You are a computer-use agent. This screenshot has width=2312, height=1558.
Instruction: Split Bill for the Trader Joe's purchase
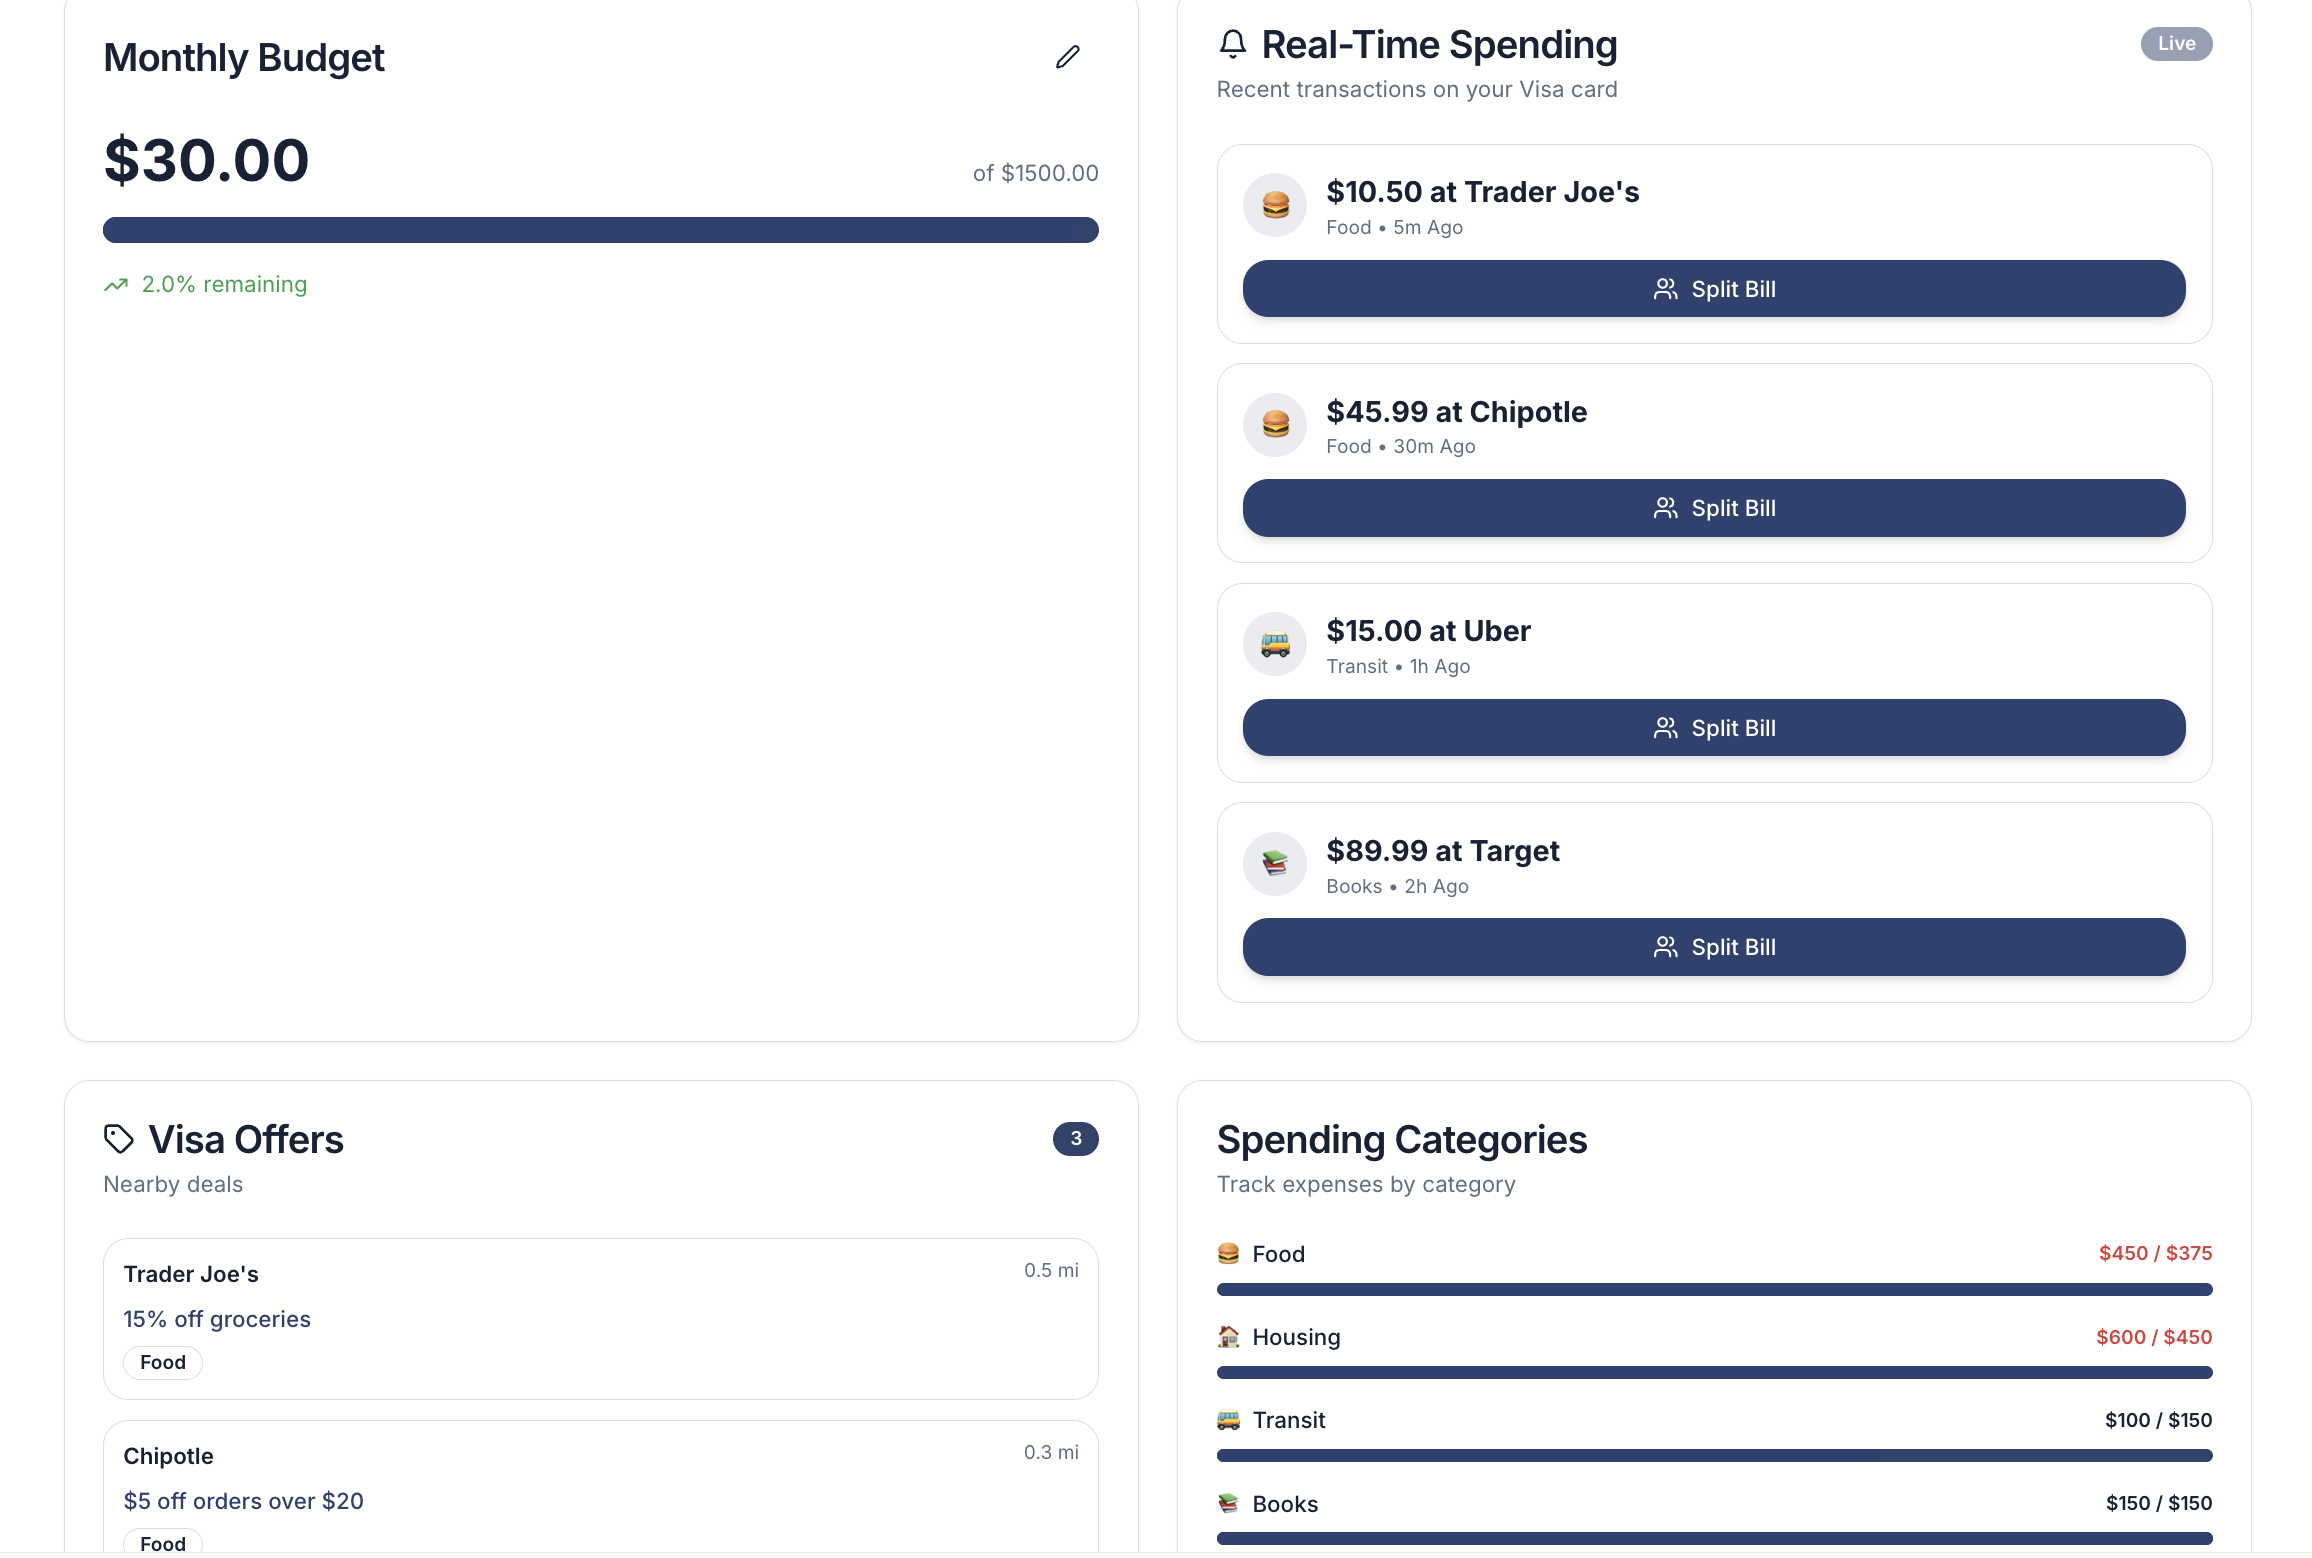pos(1713,289)
